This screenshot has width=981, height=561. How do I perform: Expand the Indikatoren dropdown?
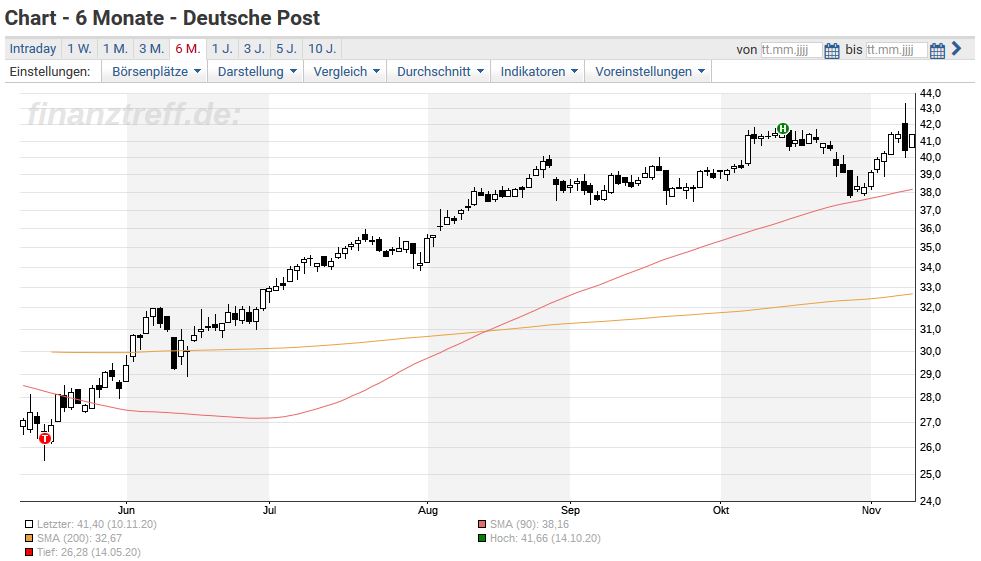[x=539, y=71]
